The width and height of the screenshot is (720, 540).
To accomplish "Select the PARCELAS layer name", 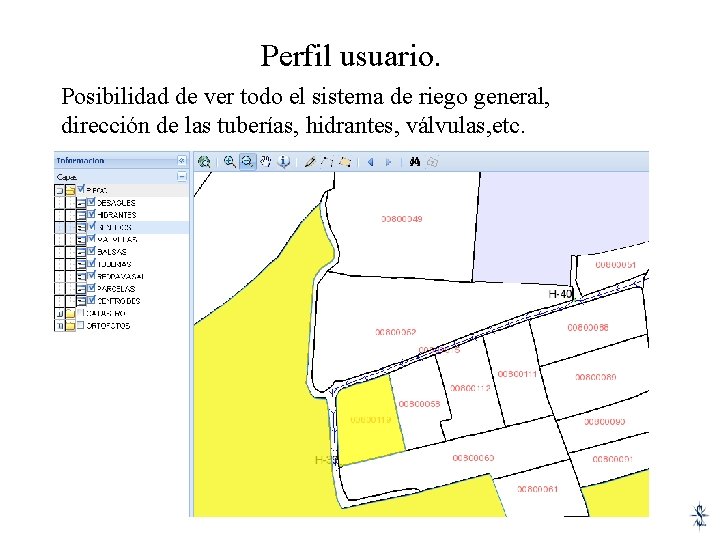I will coord(116,289).
